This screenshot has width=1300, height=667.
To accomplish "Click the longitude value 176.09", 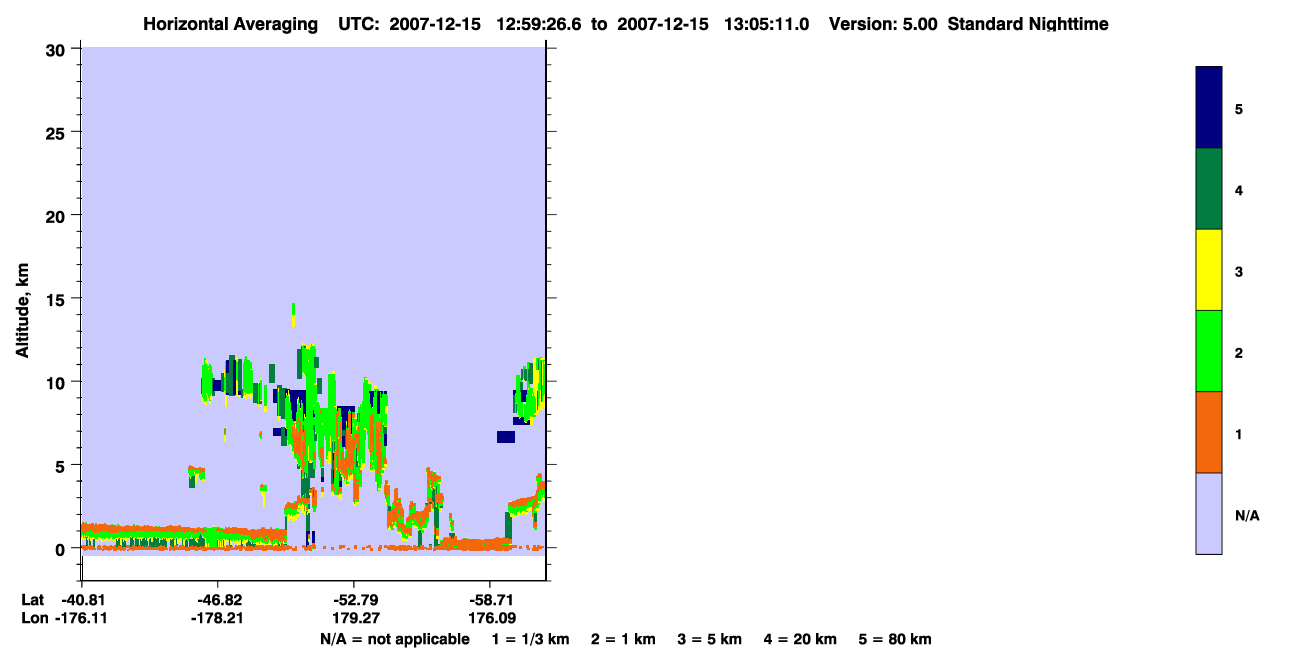I will pyautogui.click(x=490, y=619).
